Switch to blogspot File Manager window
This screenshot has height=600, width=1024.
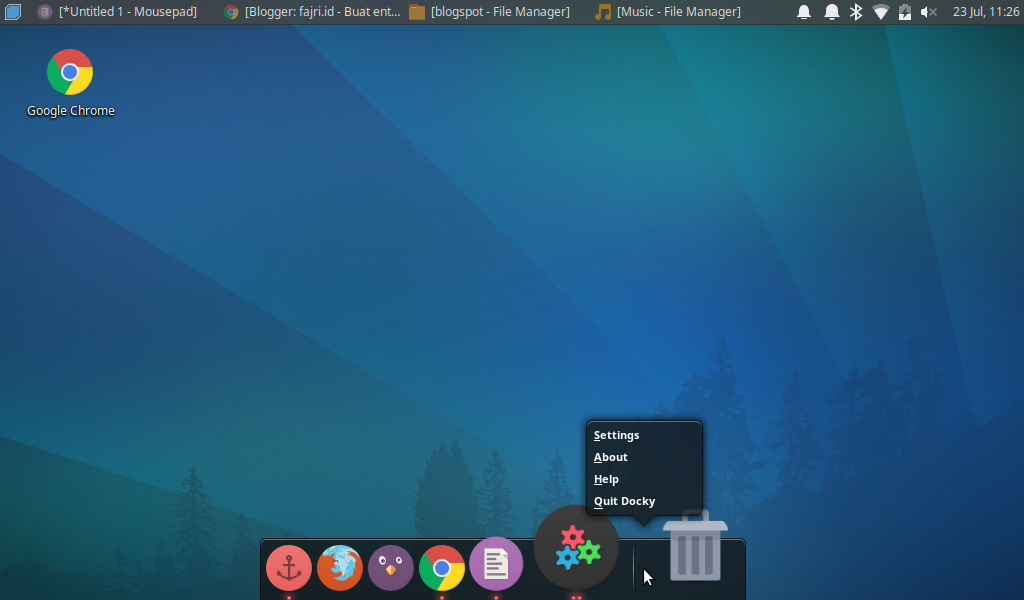click(x=489, y=11)
